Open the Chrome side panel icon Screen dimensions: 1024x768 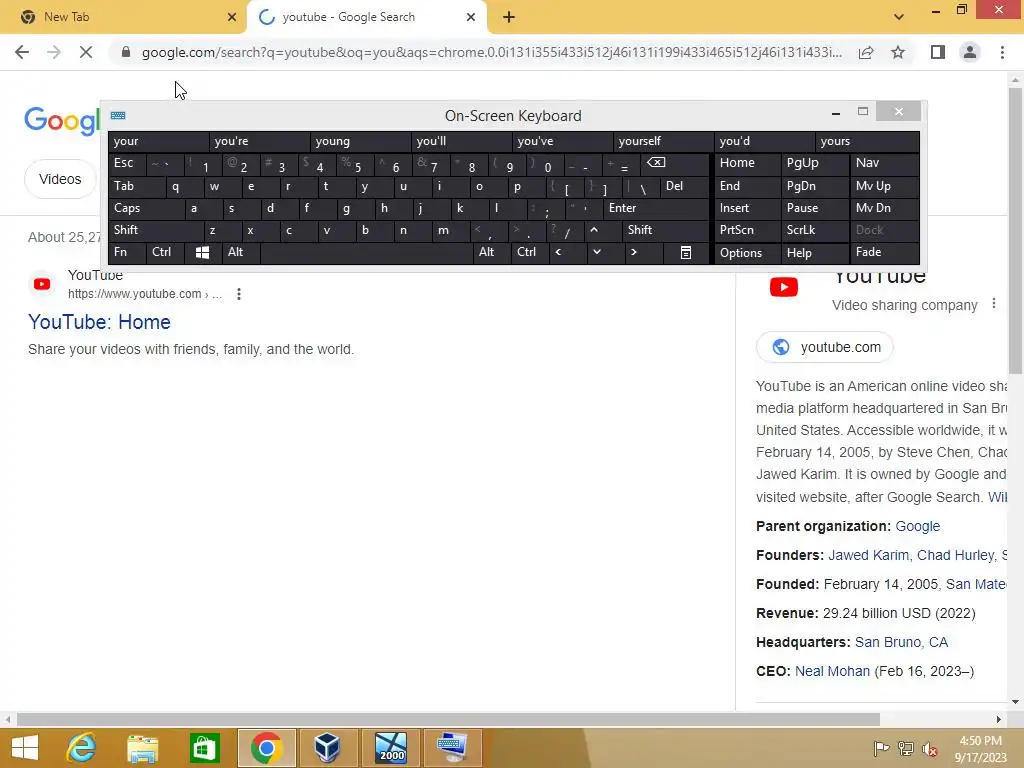coord(938,52)
